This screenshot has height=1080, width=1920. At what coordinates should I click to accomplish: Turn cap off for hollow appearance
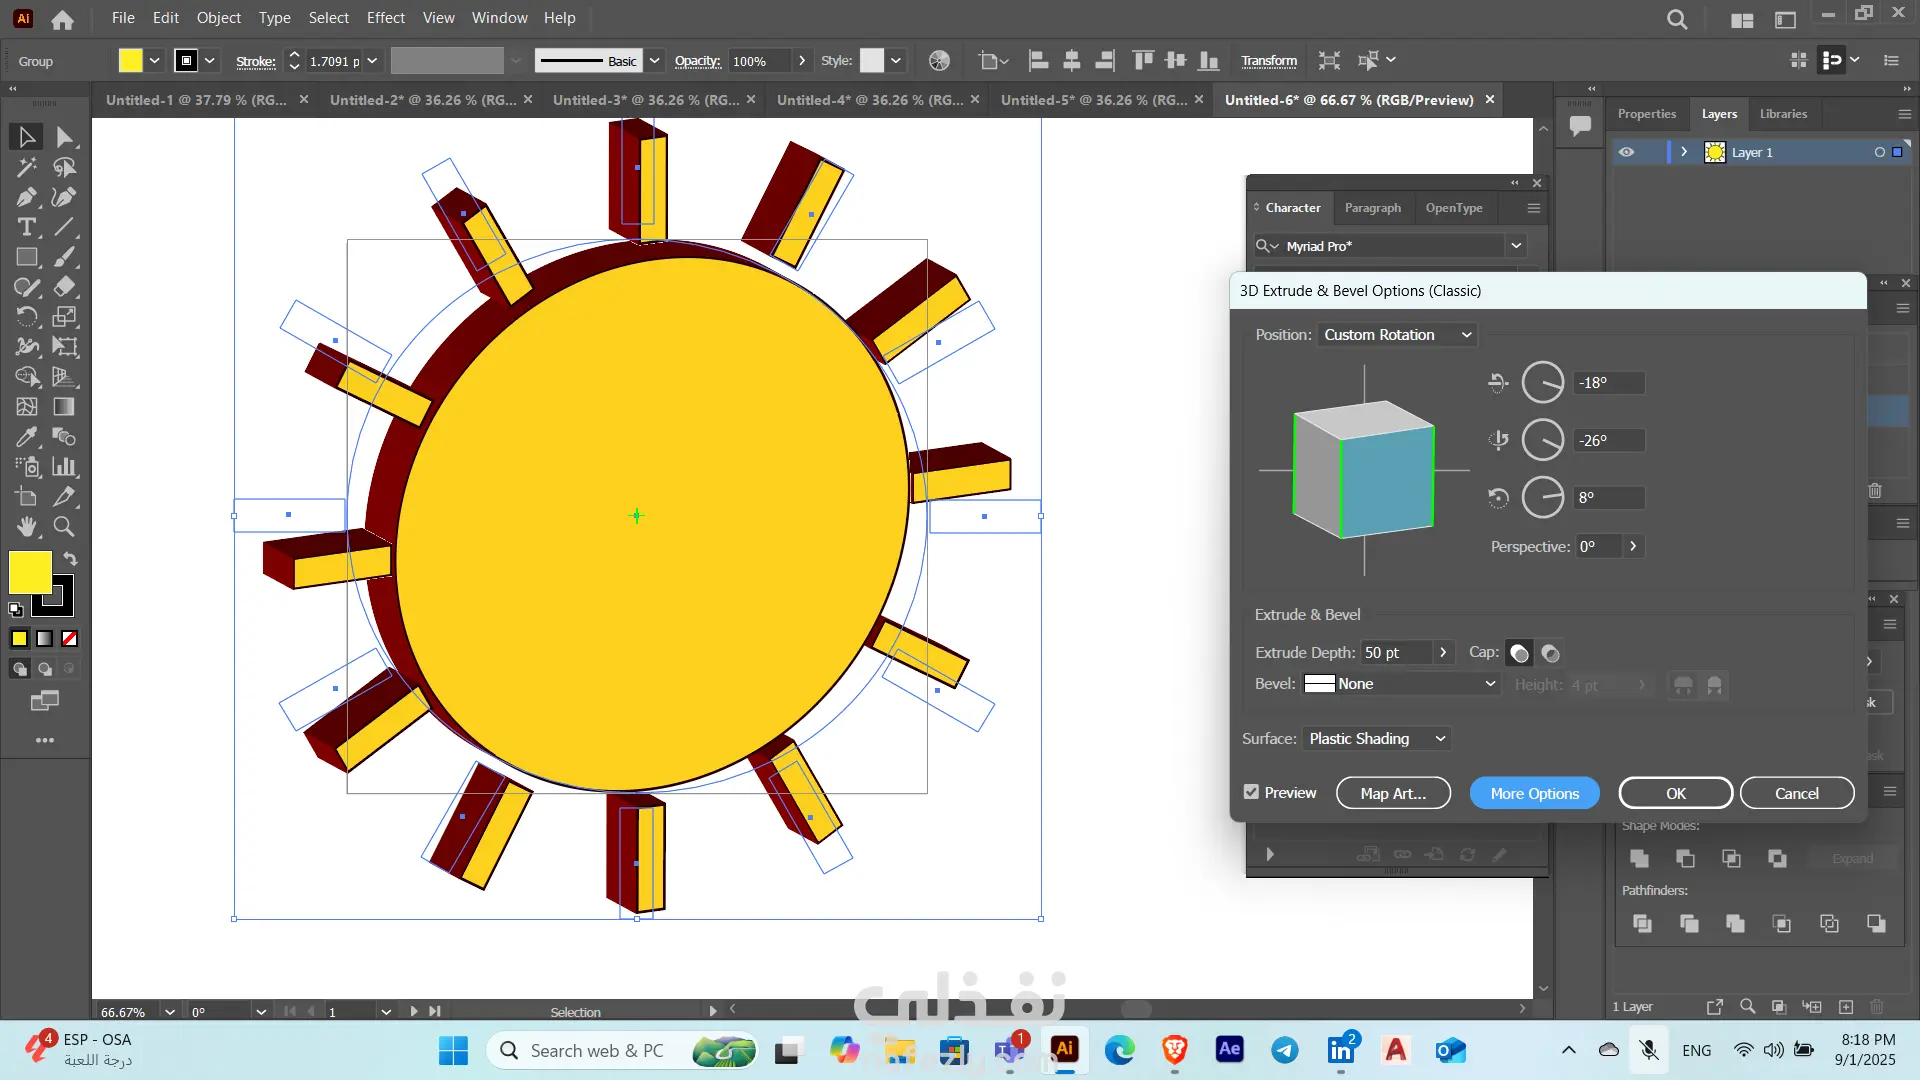point(1550,653)
